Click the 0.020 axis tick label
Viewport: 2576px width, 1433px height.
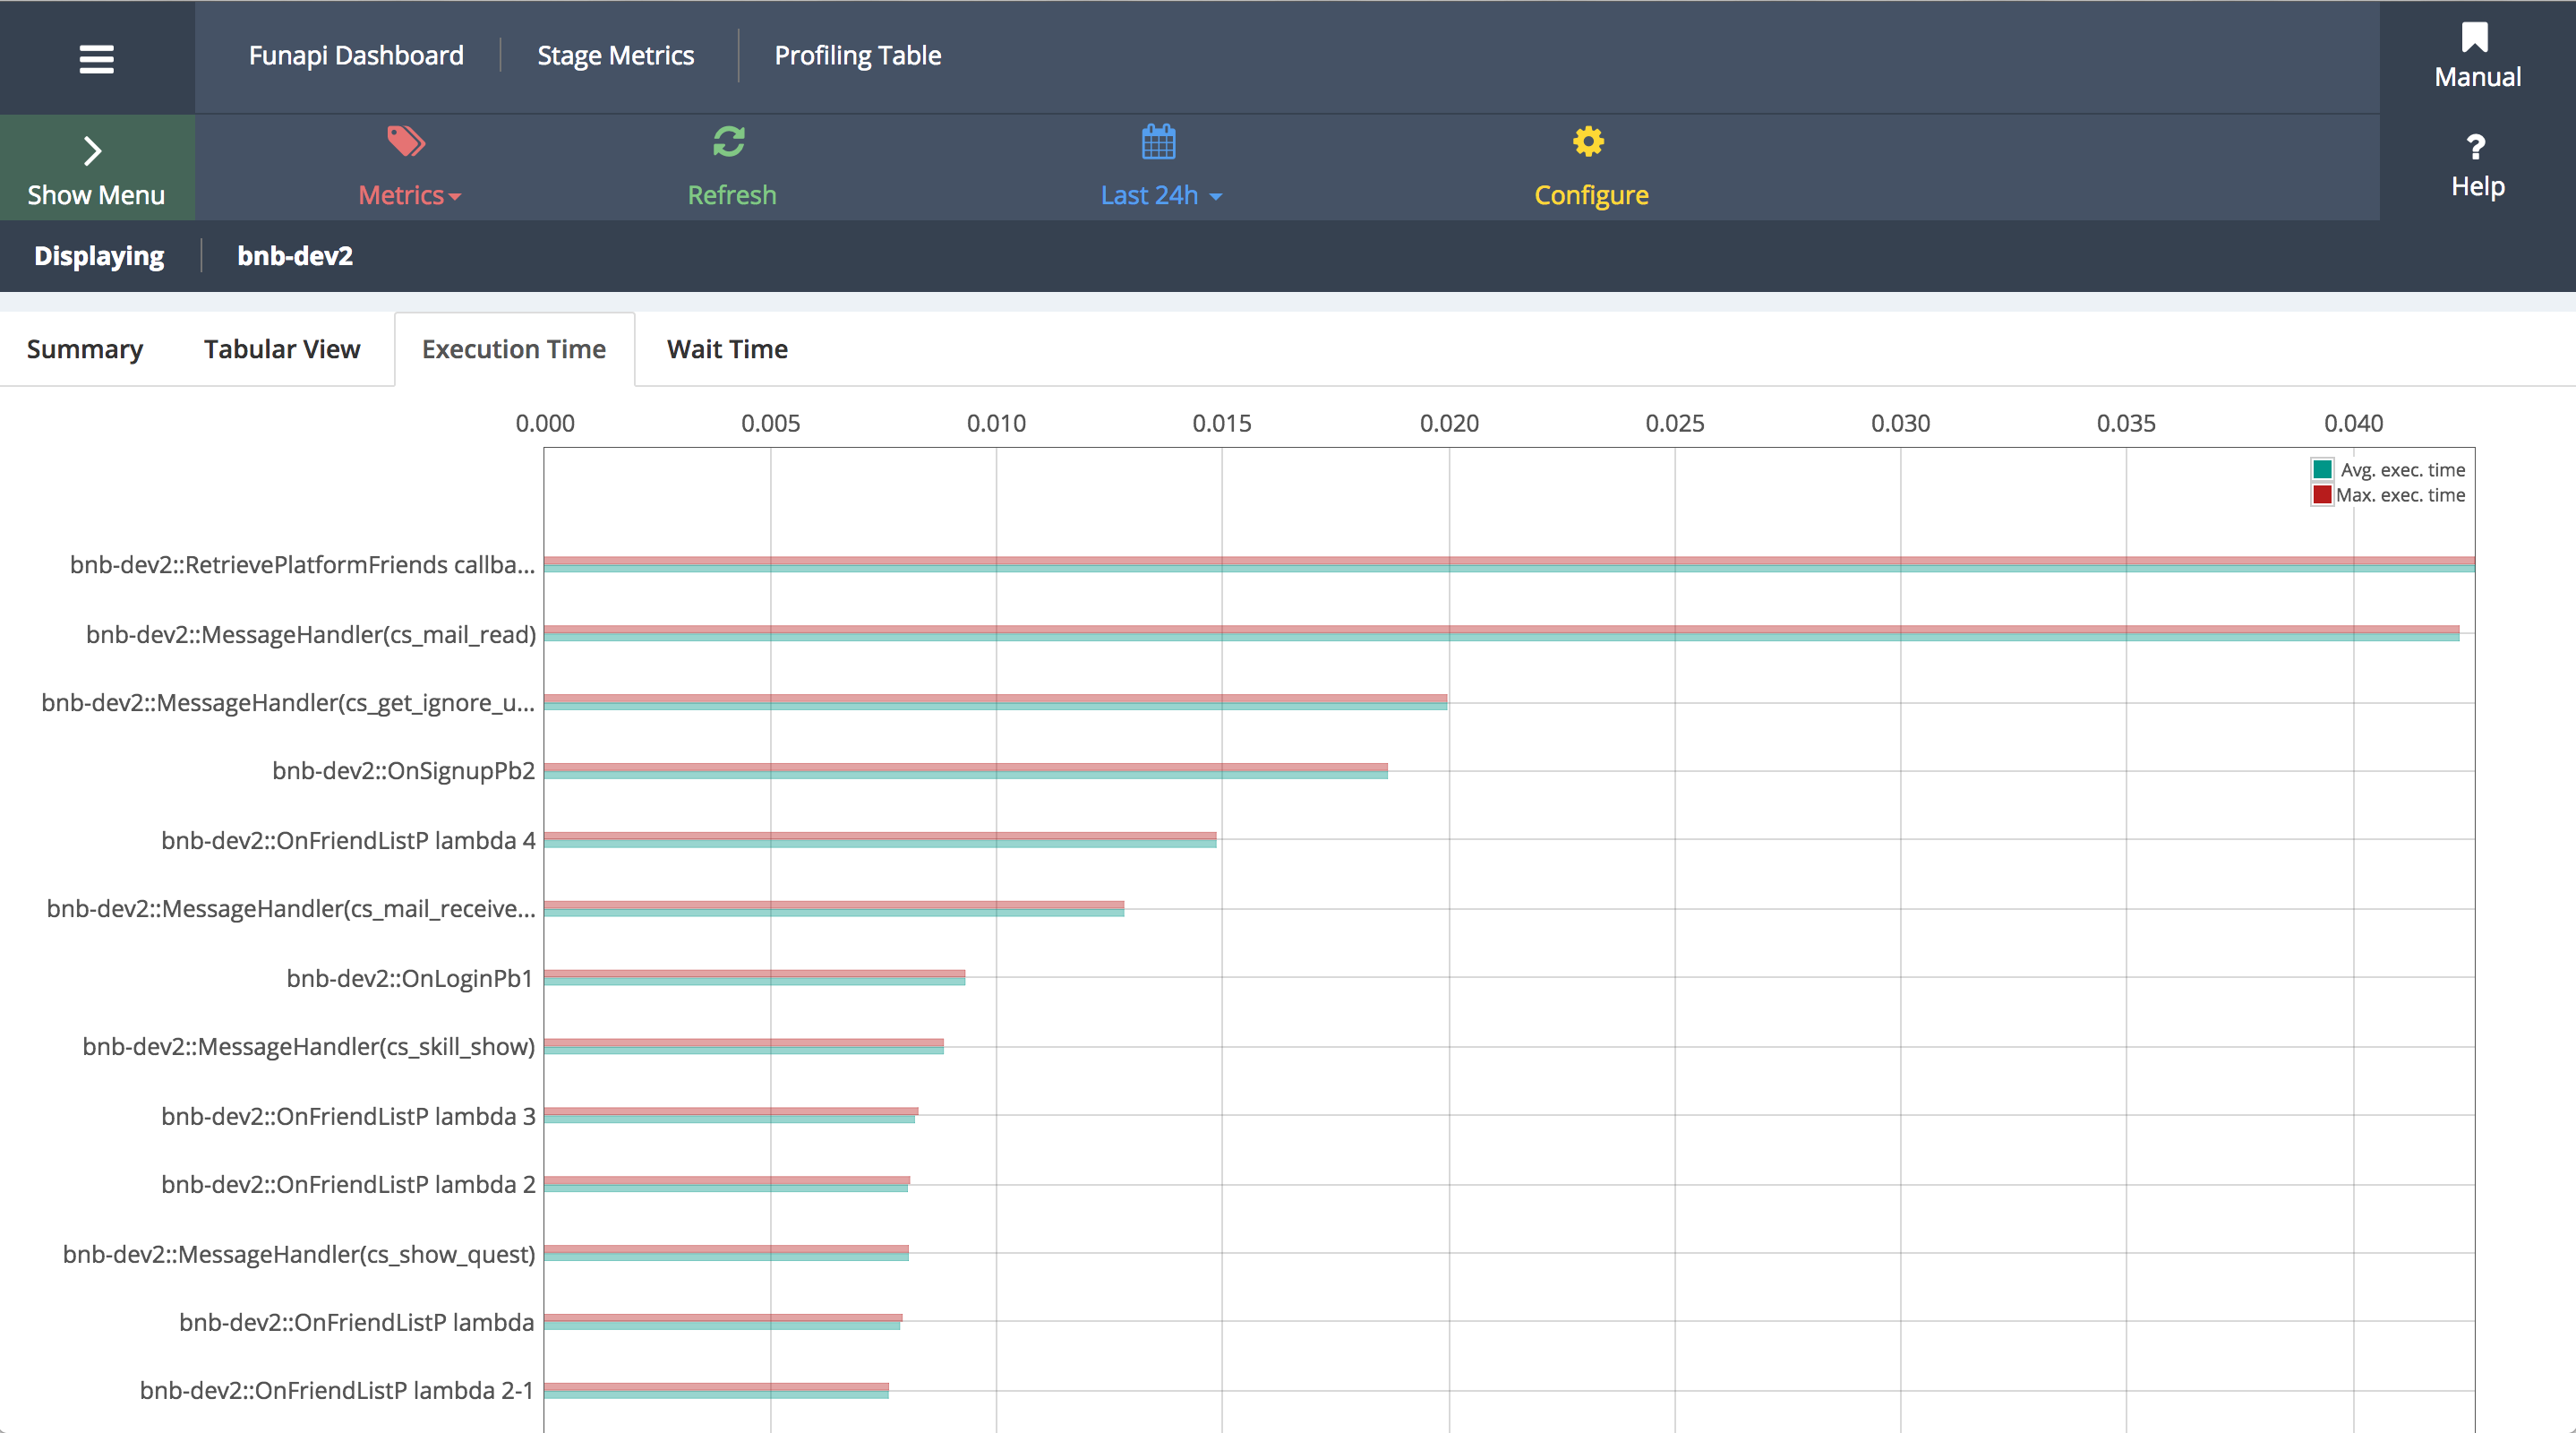(x=1449, y=423)
